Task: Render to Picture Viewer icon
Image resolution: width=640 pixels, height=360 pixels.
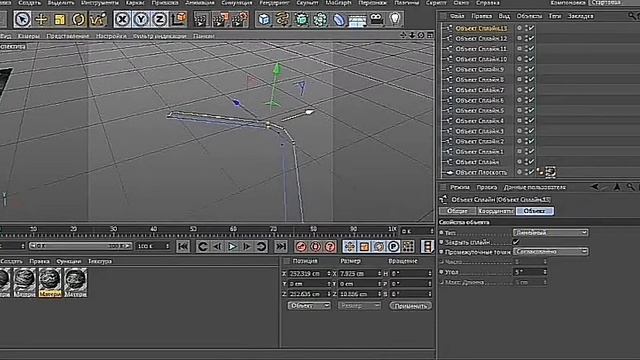Action: 220,19
